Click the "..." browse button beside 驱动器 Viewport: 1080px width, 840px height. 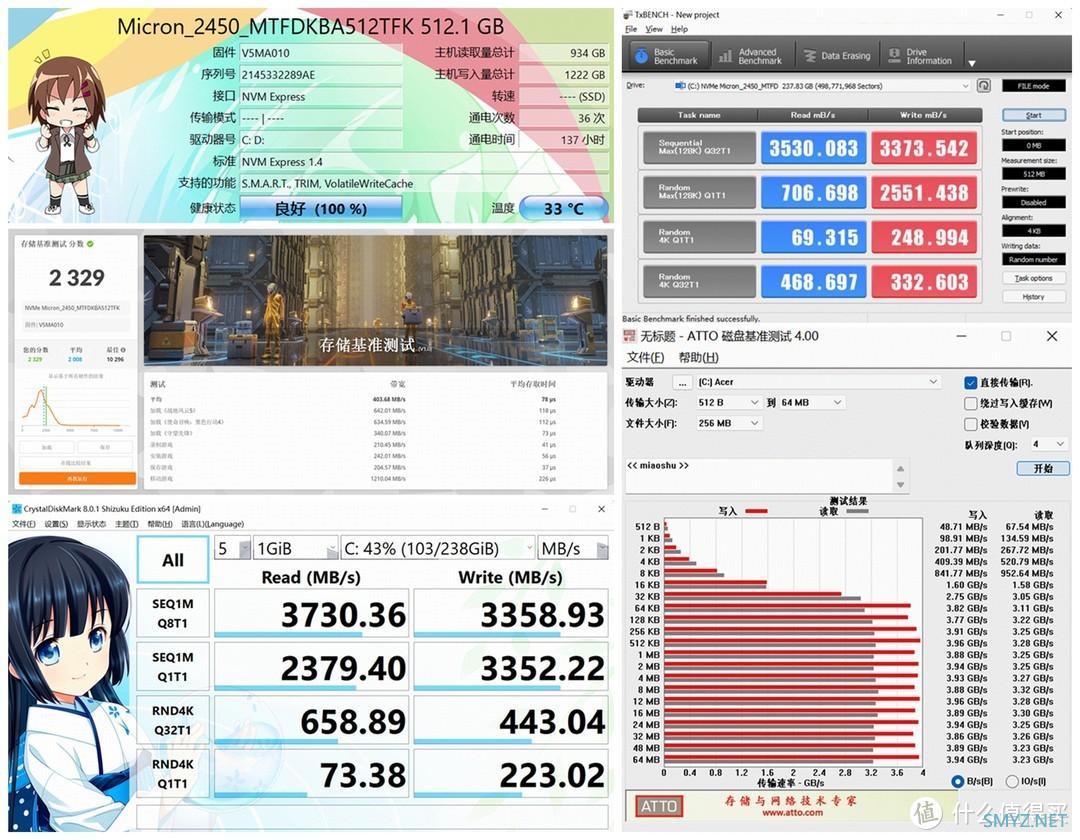pos(682,382)
